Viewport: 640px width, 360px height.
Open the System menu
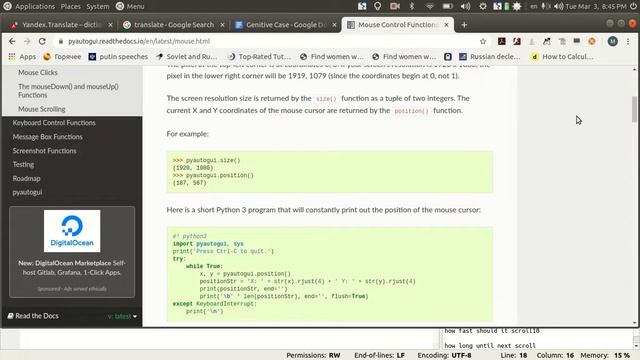coord(98,6)
